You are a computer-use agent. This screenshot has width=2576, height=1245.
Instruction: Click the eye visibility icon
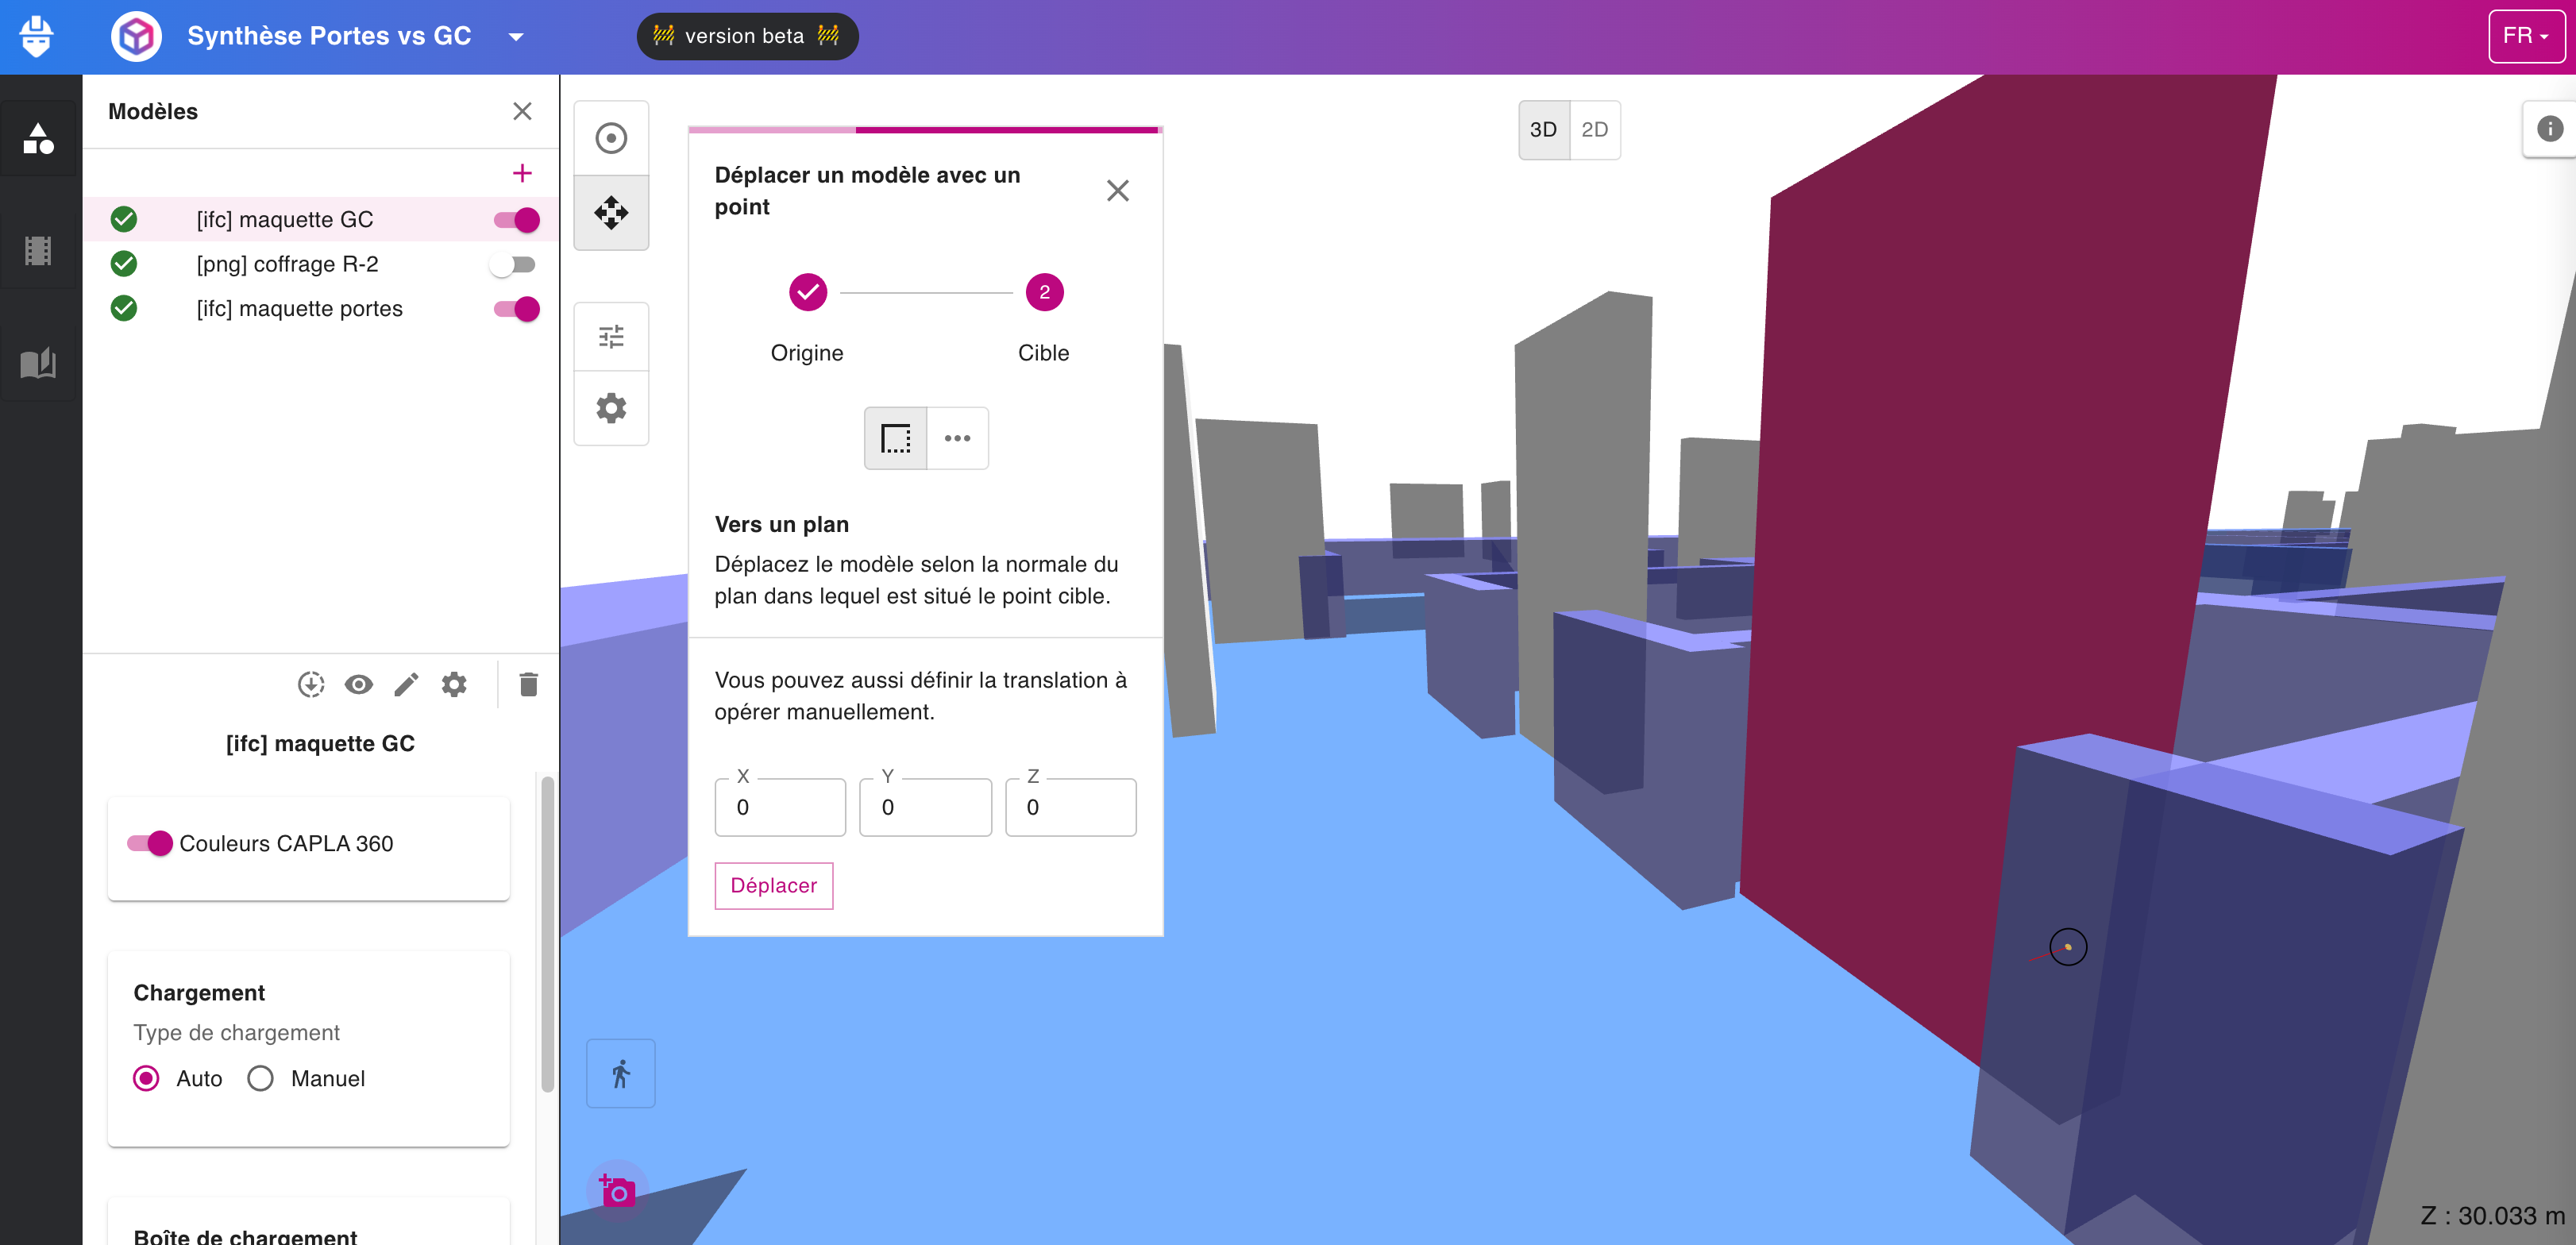[x=359, y=684]
